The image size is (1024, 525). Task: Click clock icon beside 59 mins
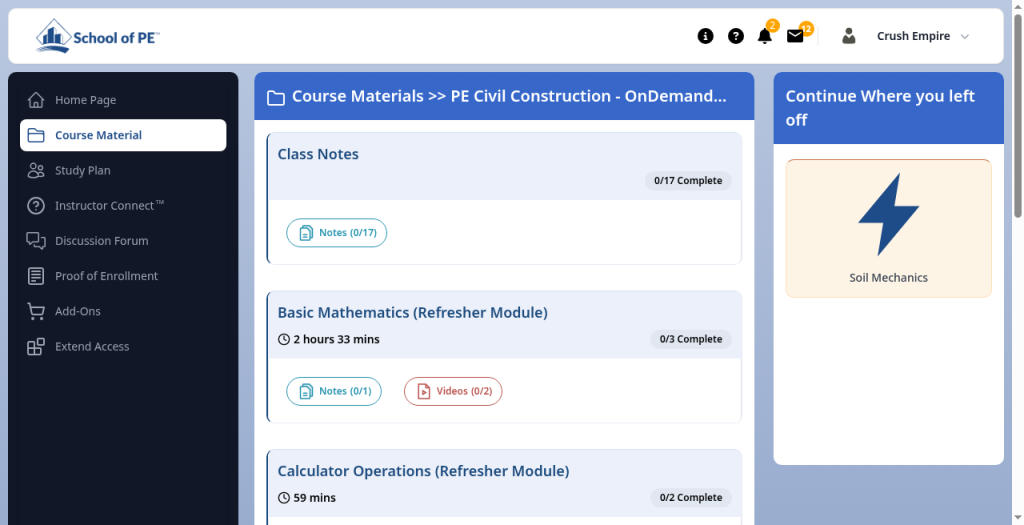(283, 498)
